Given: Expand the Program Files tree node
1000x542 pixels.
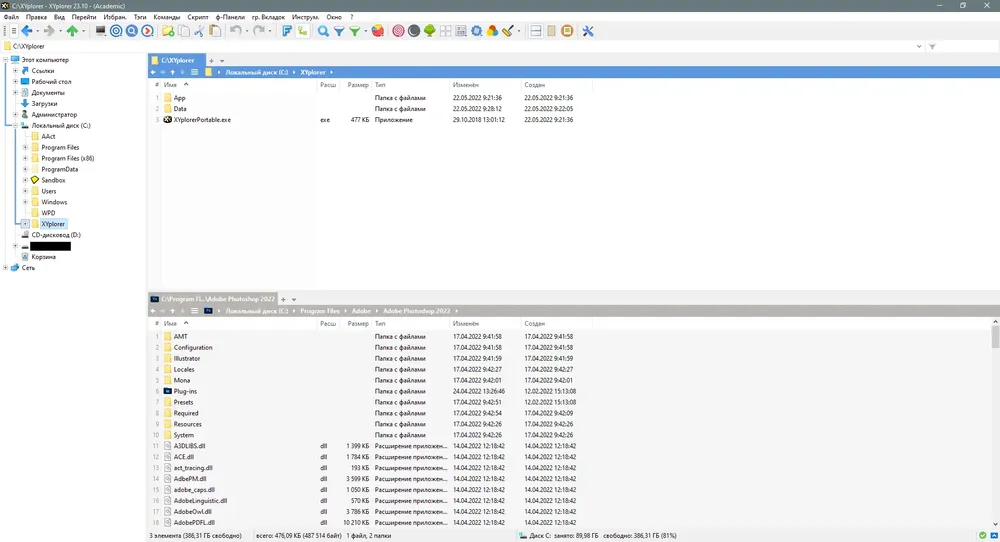Looking at the screenshot, I should pyautogui.click(x=25, y=147).
